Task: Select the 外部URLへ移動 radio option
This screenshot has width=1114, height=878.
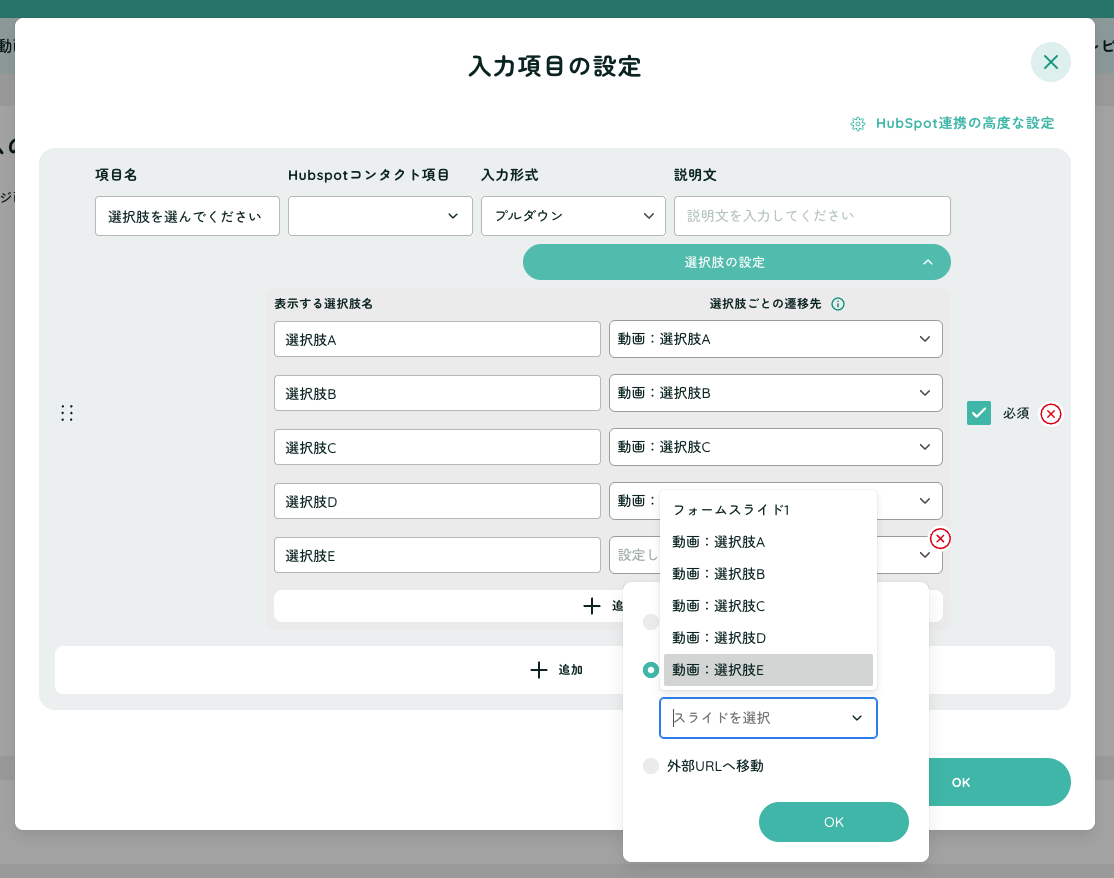Action: (651, 766)
